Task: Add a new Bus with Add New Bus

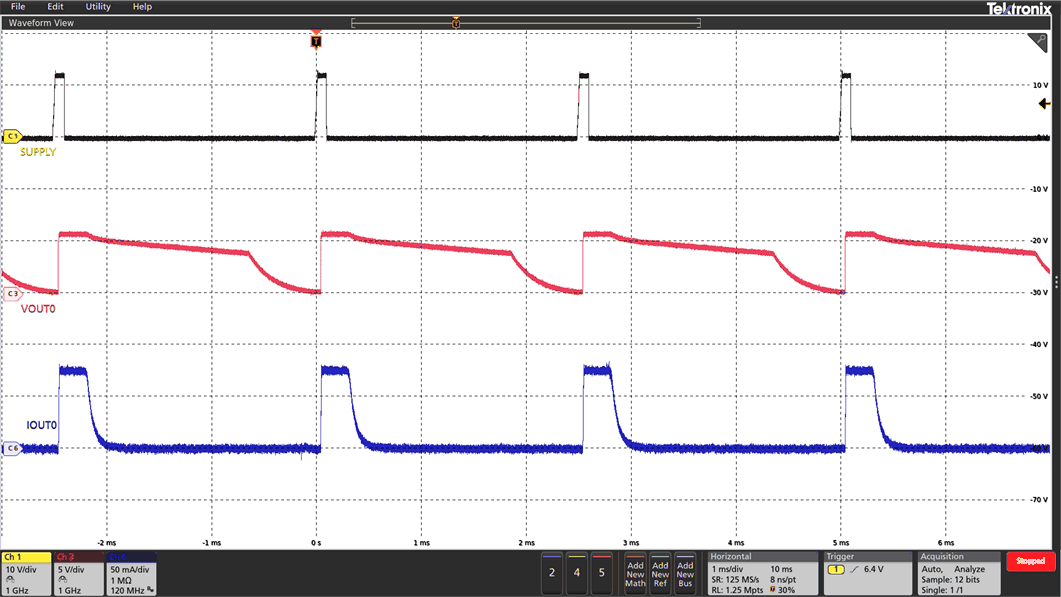Action: (686, 573)
